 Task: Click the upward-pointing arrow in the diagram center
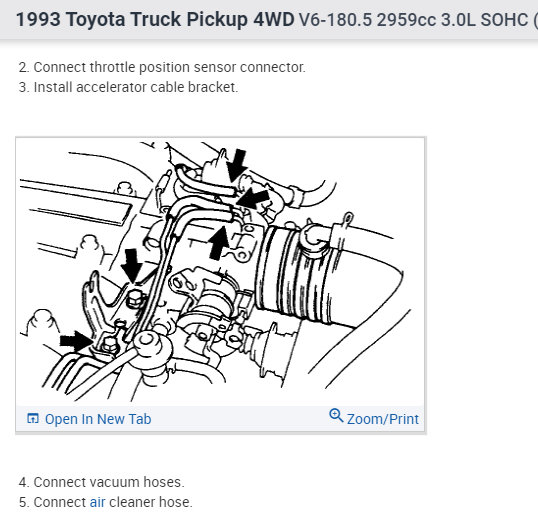(219, 243)
